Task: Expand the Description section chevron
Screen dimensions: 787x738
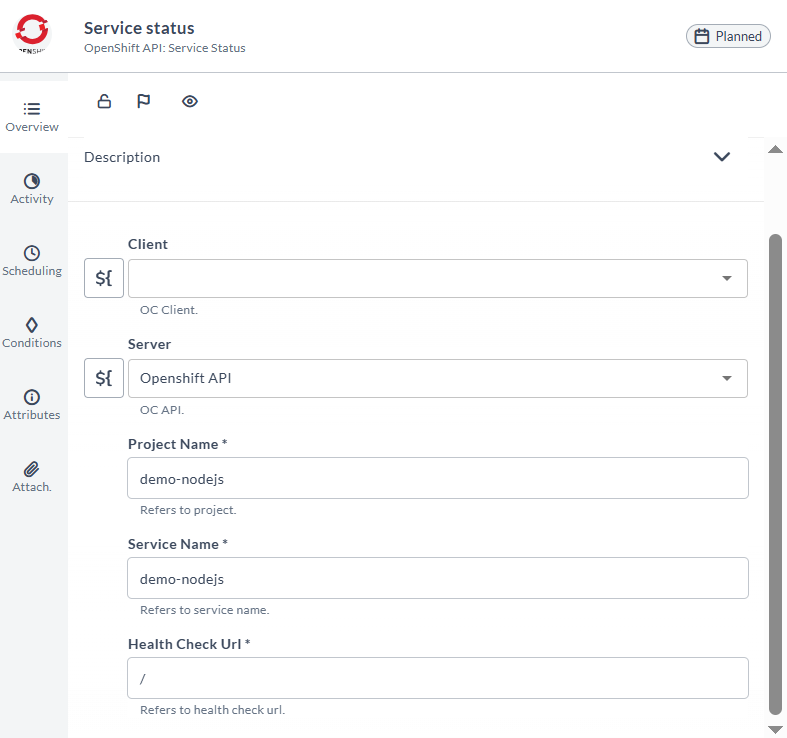Action: (722, 157)
